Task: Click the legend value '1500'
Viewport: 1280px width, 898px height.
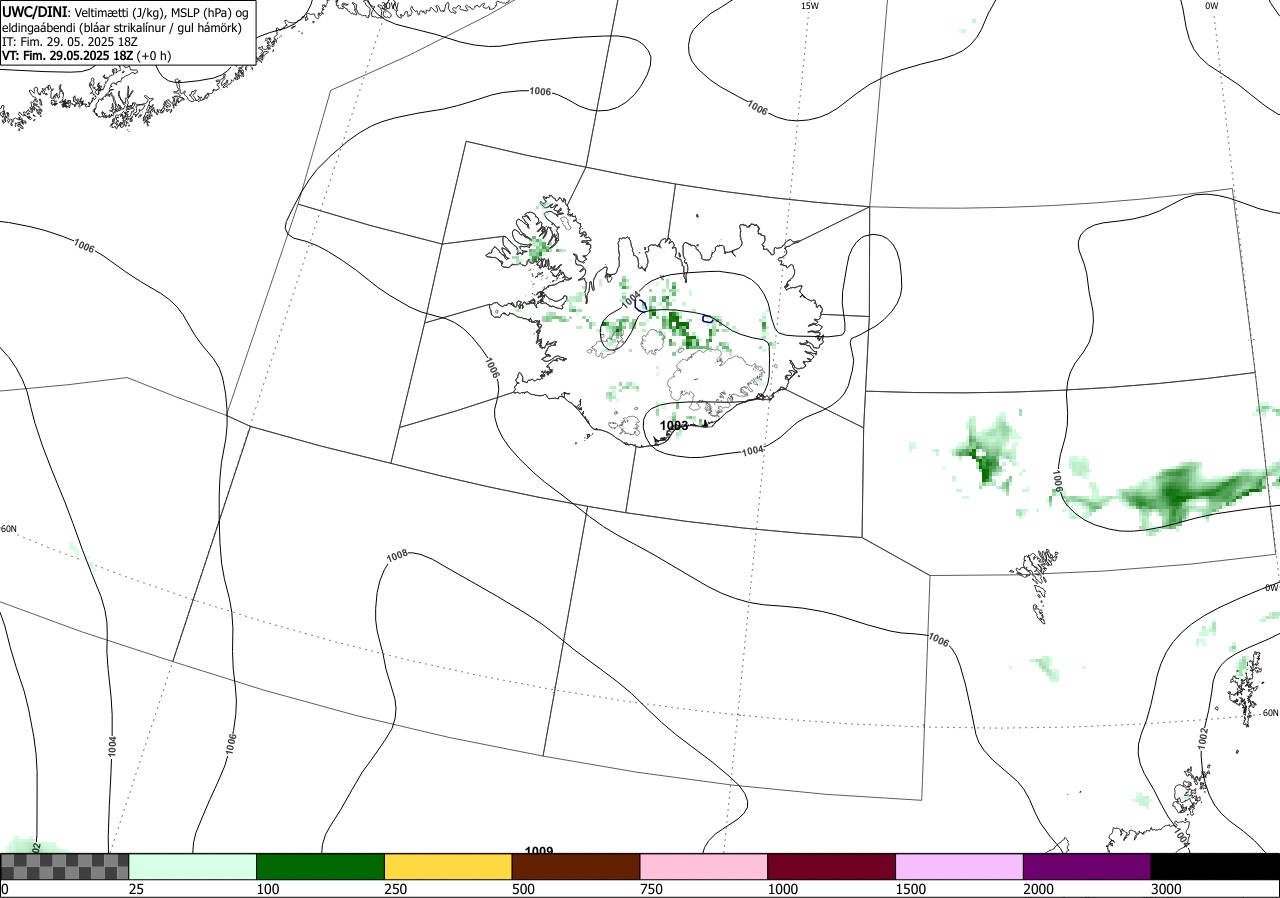Action: 910,889
